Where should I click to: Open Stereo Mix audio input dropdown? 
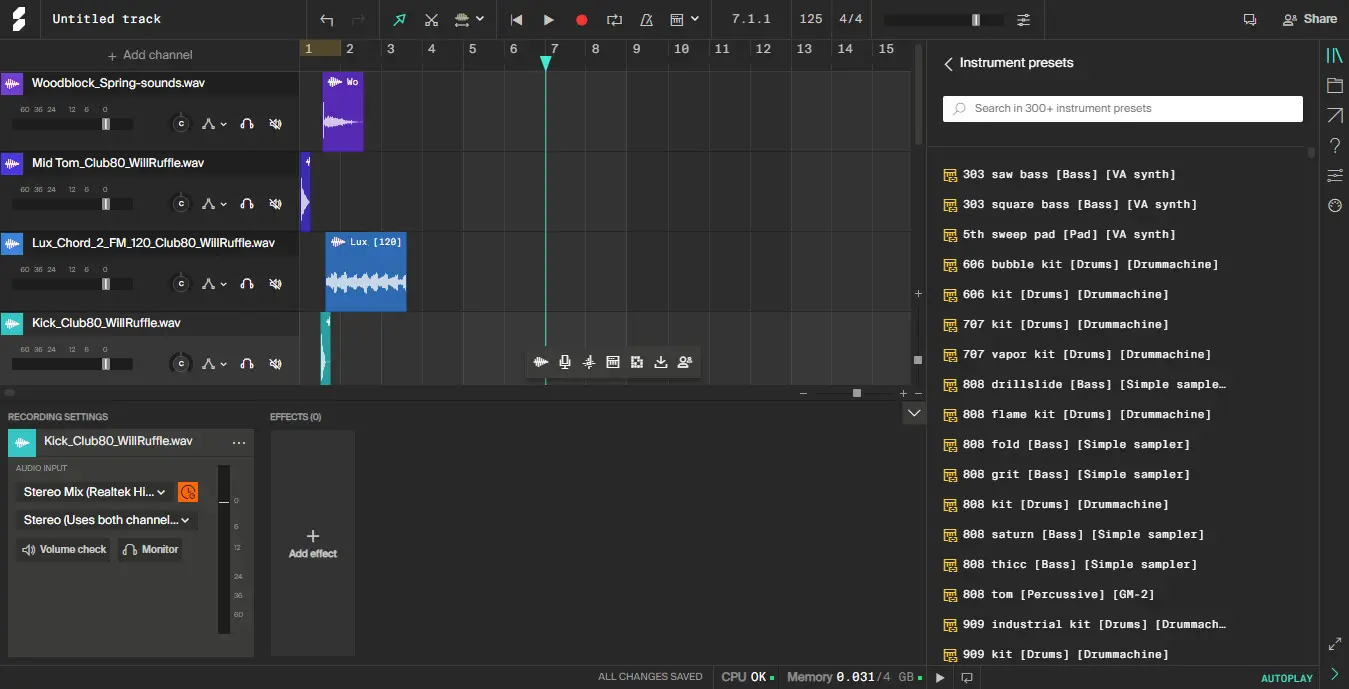point(94,492)
